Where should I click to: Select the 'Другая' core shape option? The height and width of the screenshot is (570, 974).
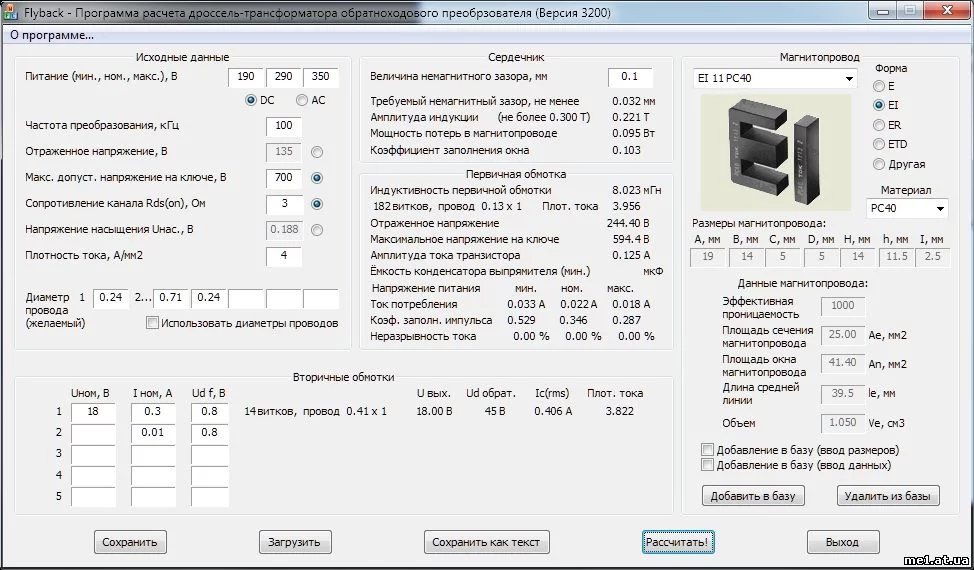click(879, 164)
